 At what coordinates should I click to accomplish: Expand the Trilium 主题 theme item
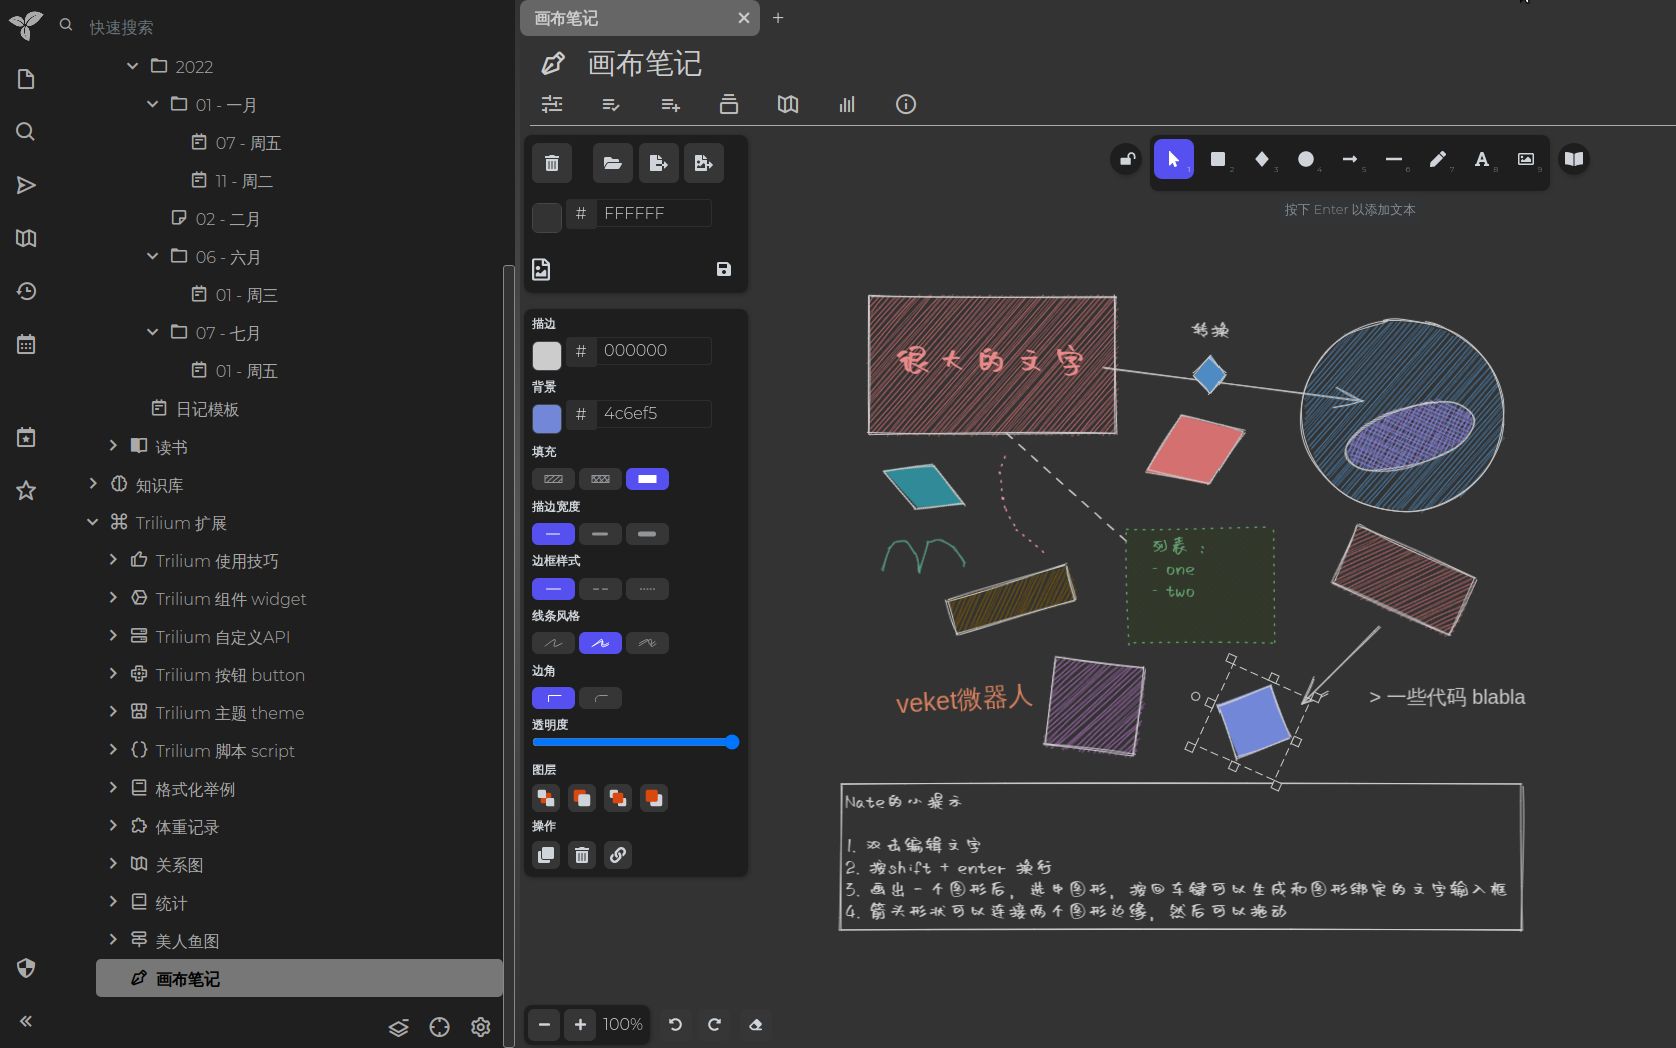coord(113,713)
